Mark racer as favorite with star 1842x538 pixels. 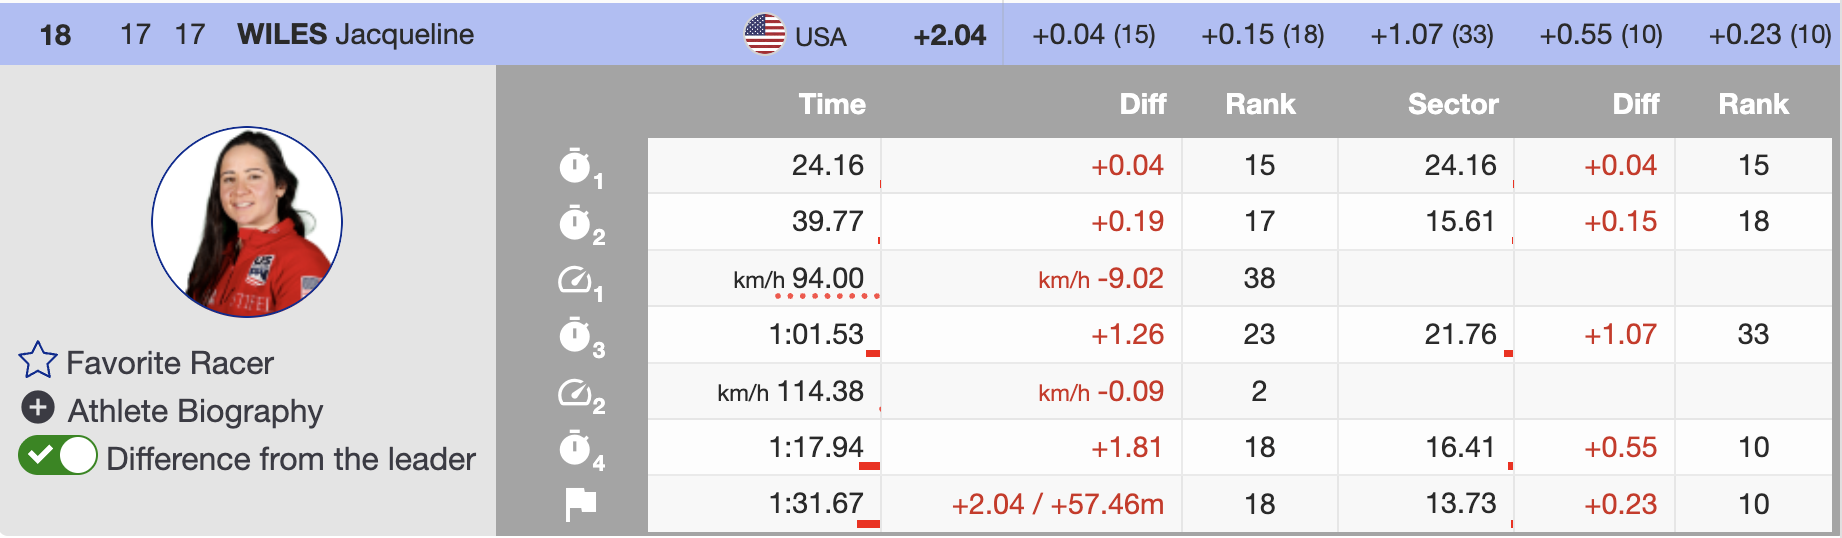(x=38, y=361)
